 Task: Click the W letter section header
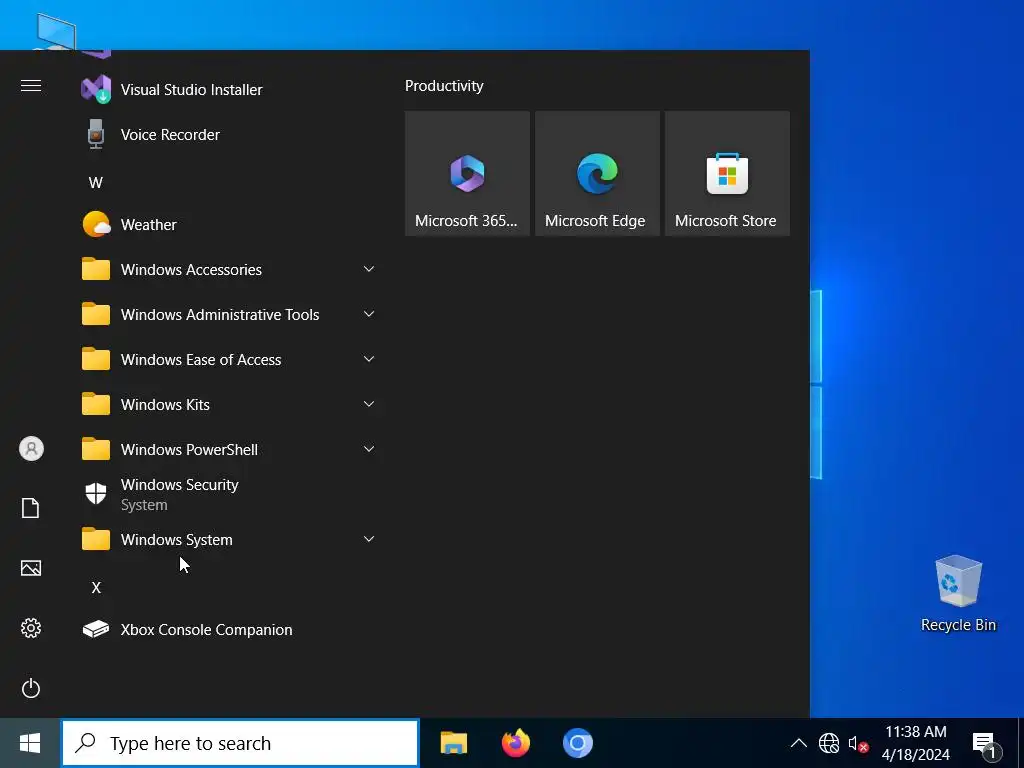coord(96,183)
